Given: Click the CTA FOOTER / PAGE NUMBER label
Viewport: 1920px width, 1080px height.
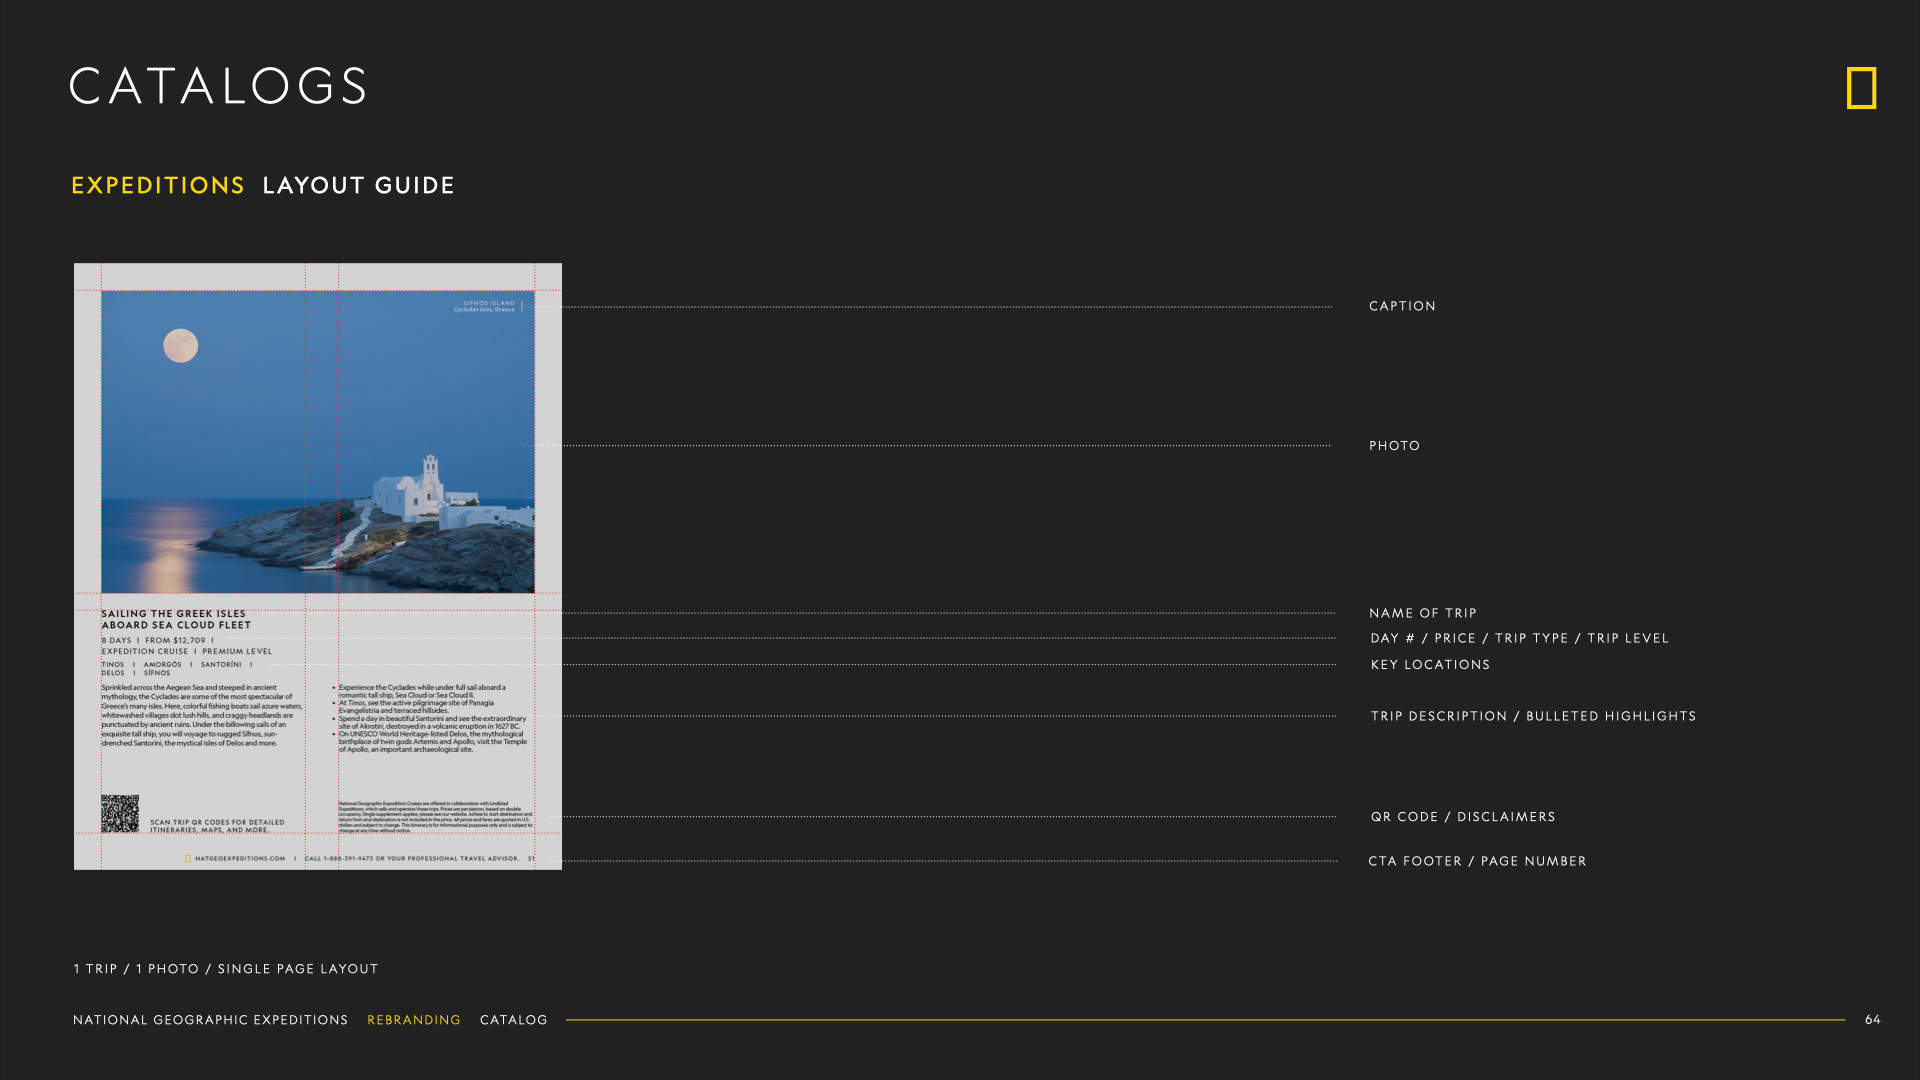Looking at the screenshot, I should point(1477,861).
